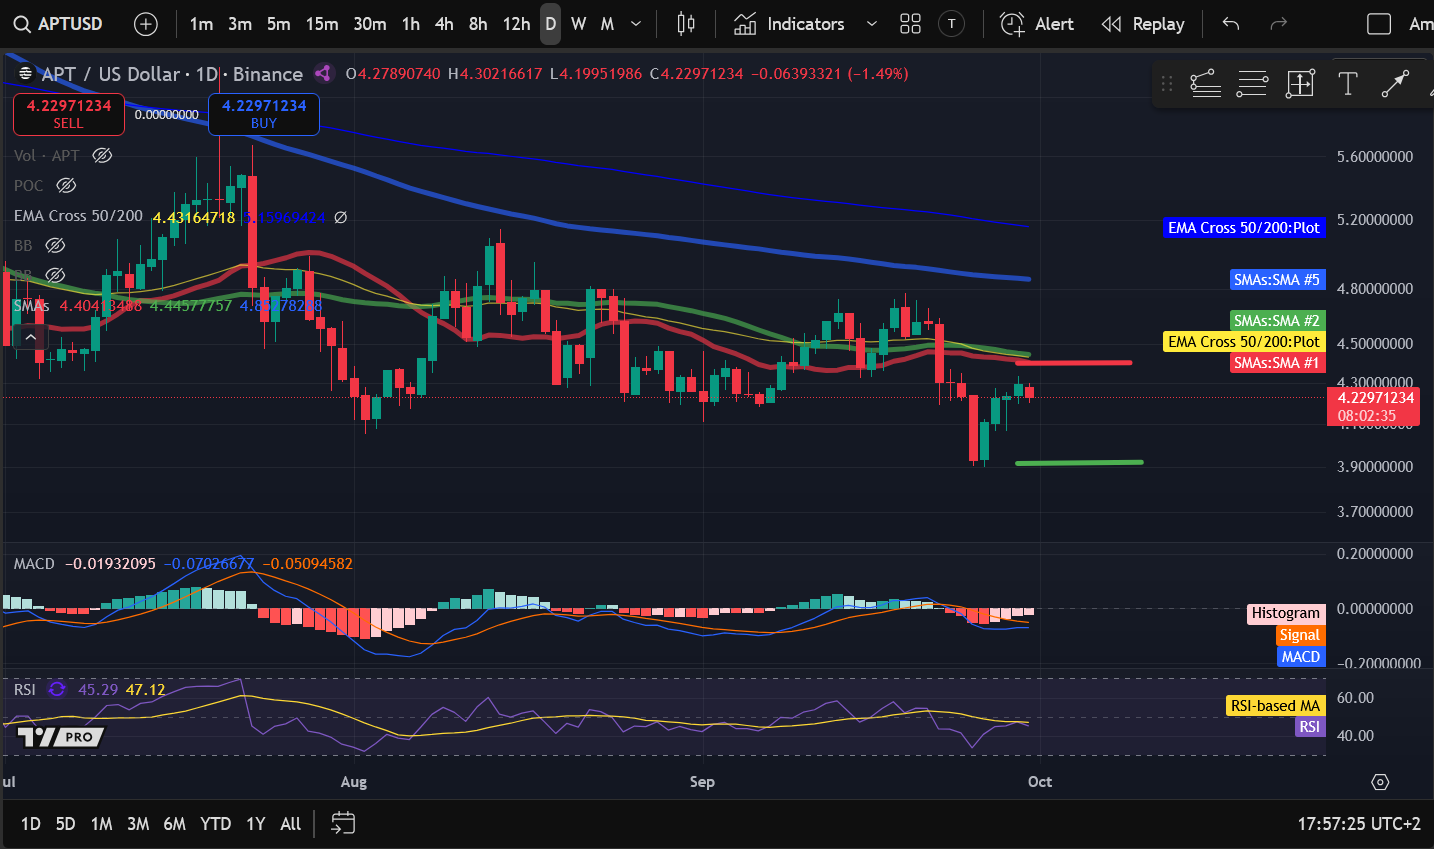Open the candlestick chart type menu
This screenshot has width=1434, height=849.
coord(686,24)
